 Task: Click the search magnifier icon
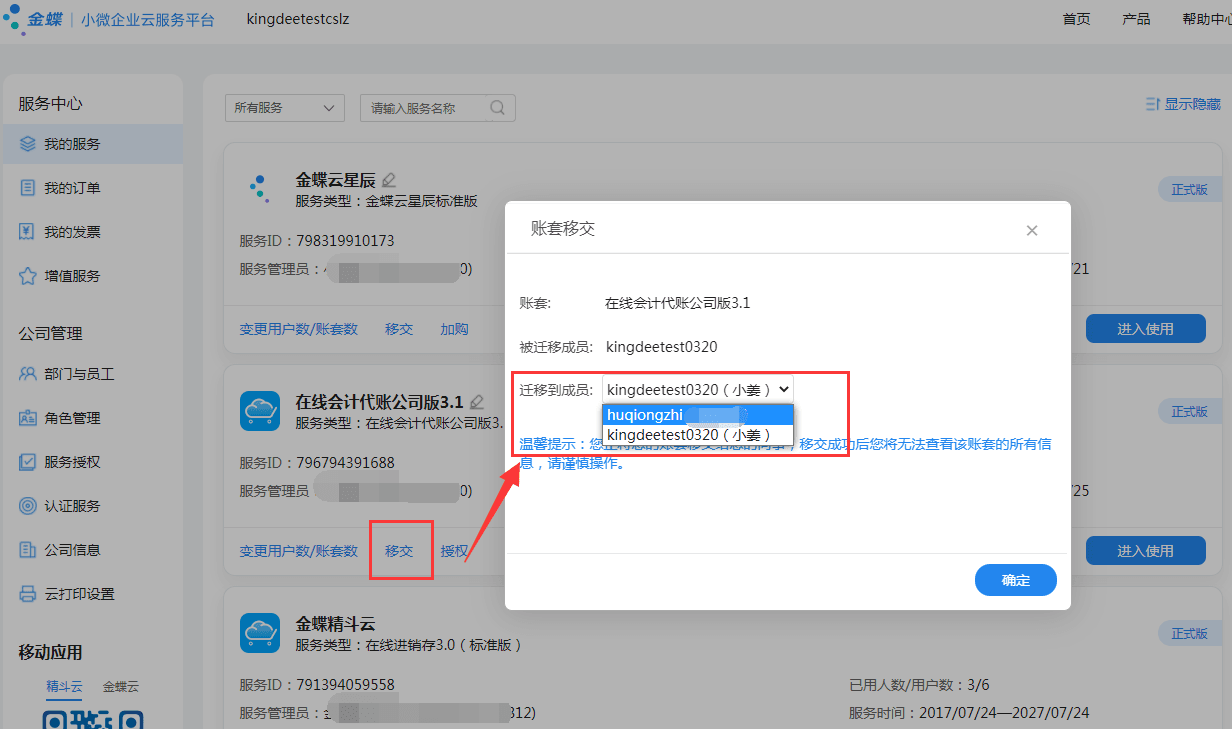497,108
